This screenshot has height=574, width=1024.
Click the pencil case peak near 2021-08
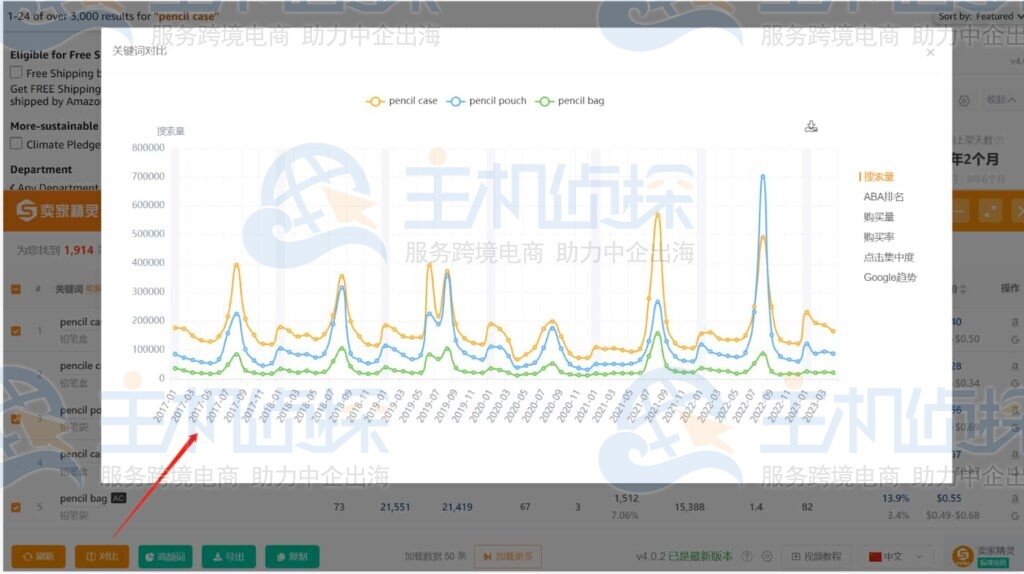[x=658, y=214]
